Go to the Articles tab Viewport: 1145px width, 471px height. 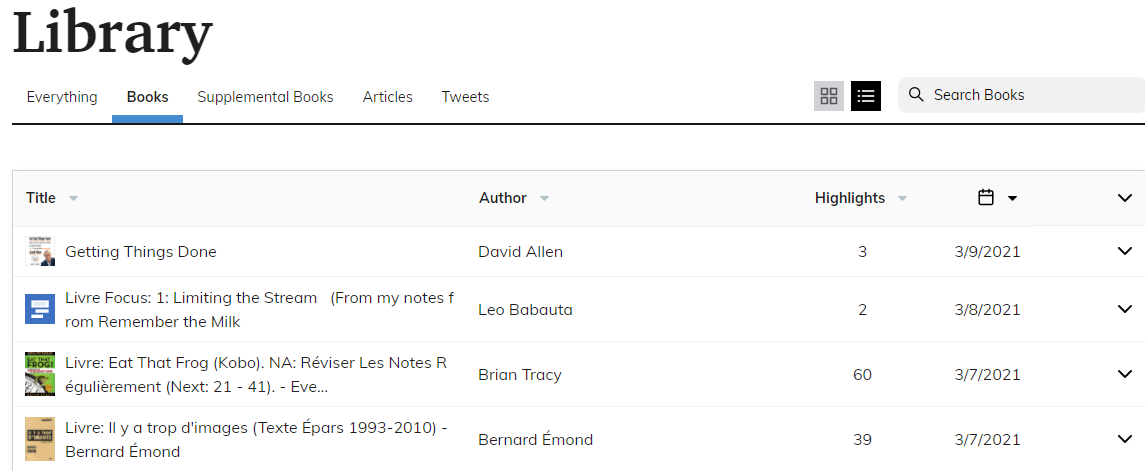point(387,97)
